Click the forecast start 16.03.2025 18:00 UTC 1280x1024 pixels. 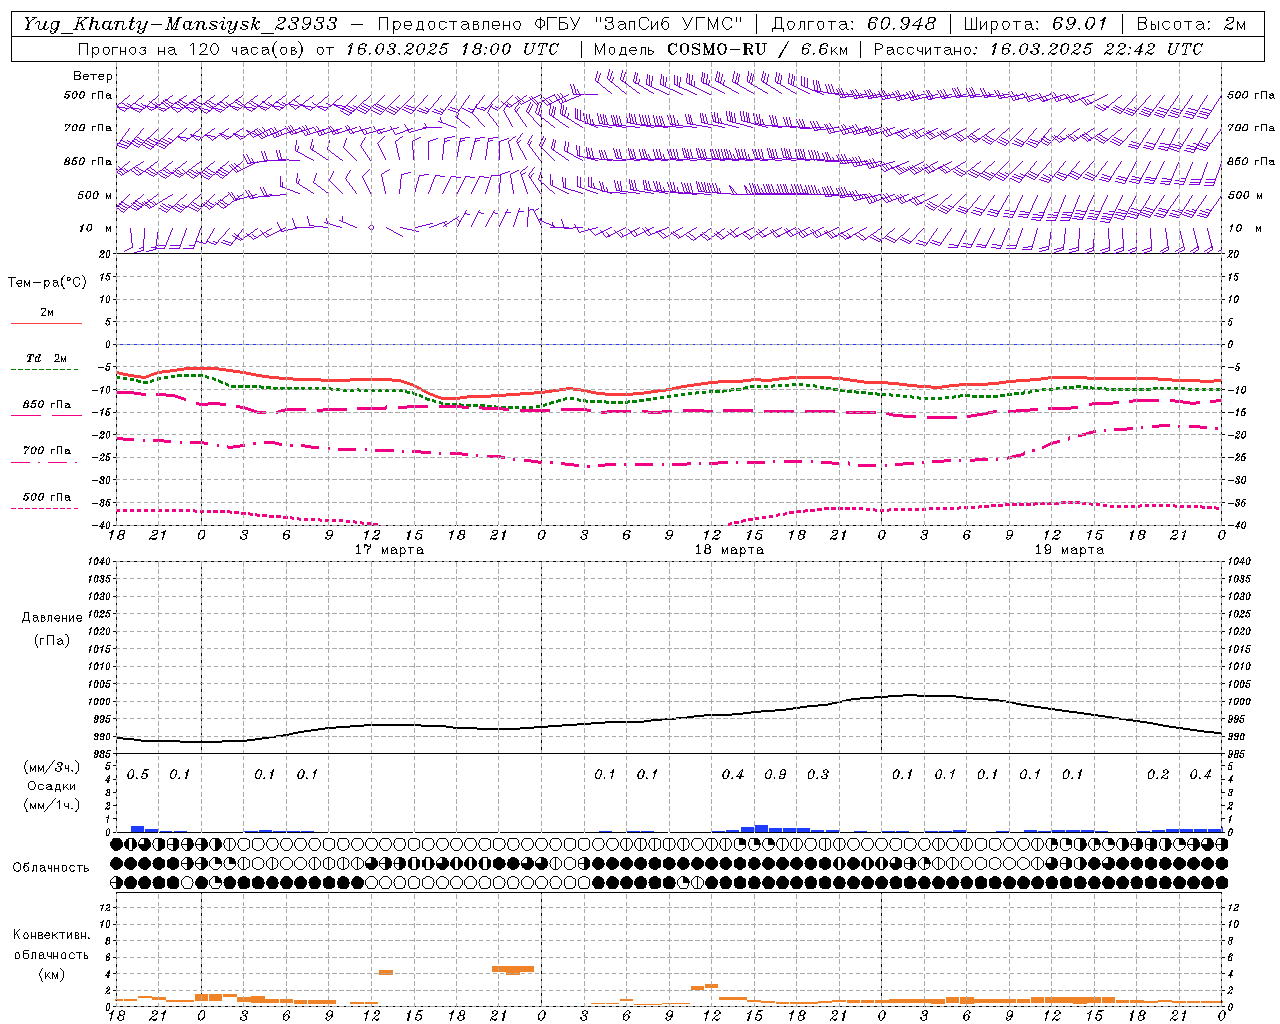(x=453, y=49)
